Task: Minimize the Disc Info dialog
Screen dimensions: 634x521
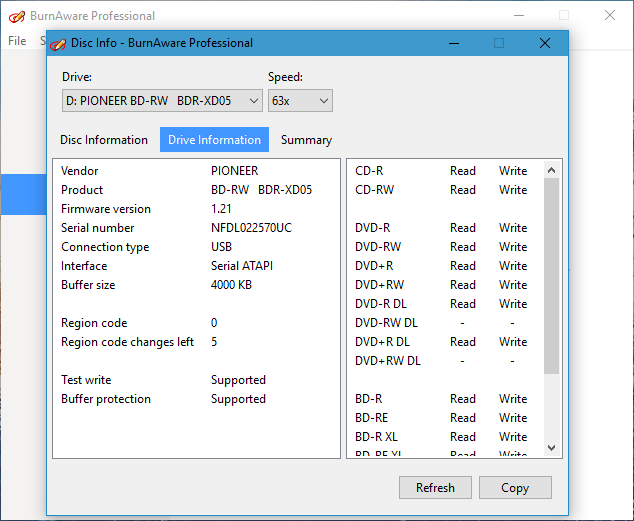Action: 454,43
